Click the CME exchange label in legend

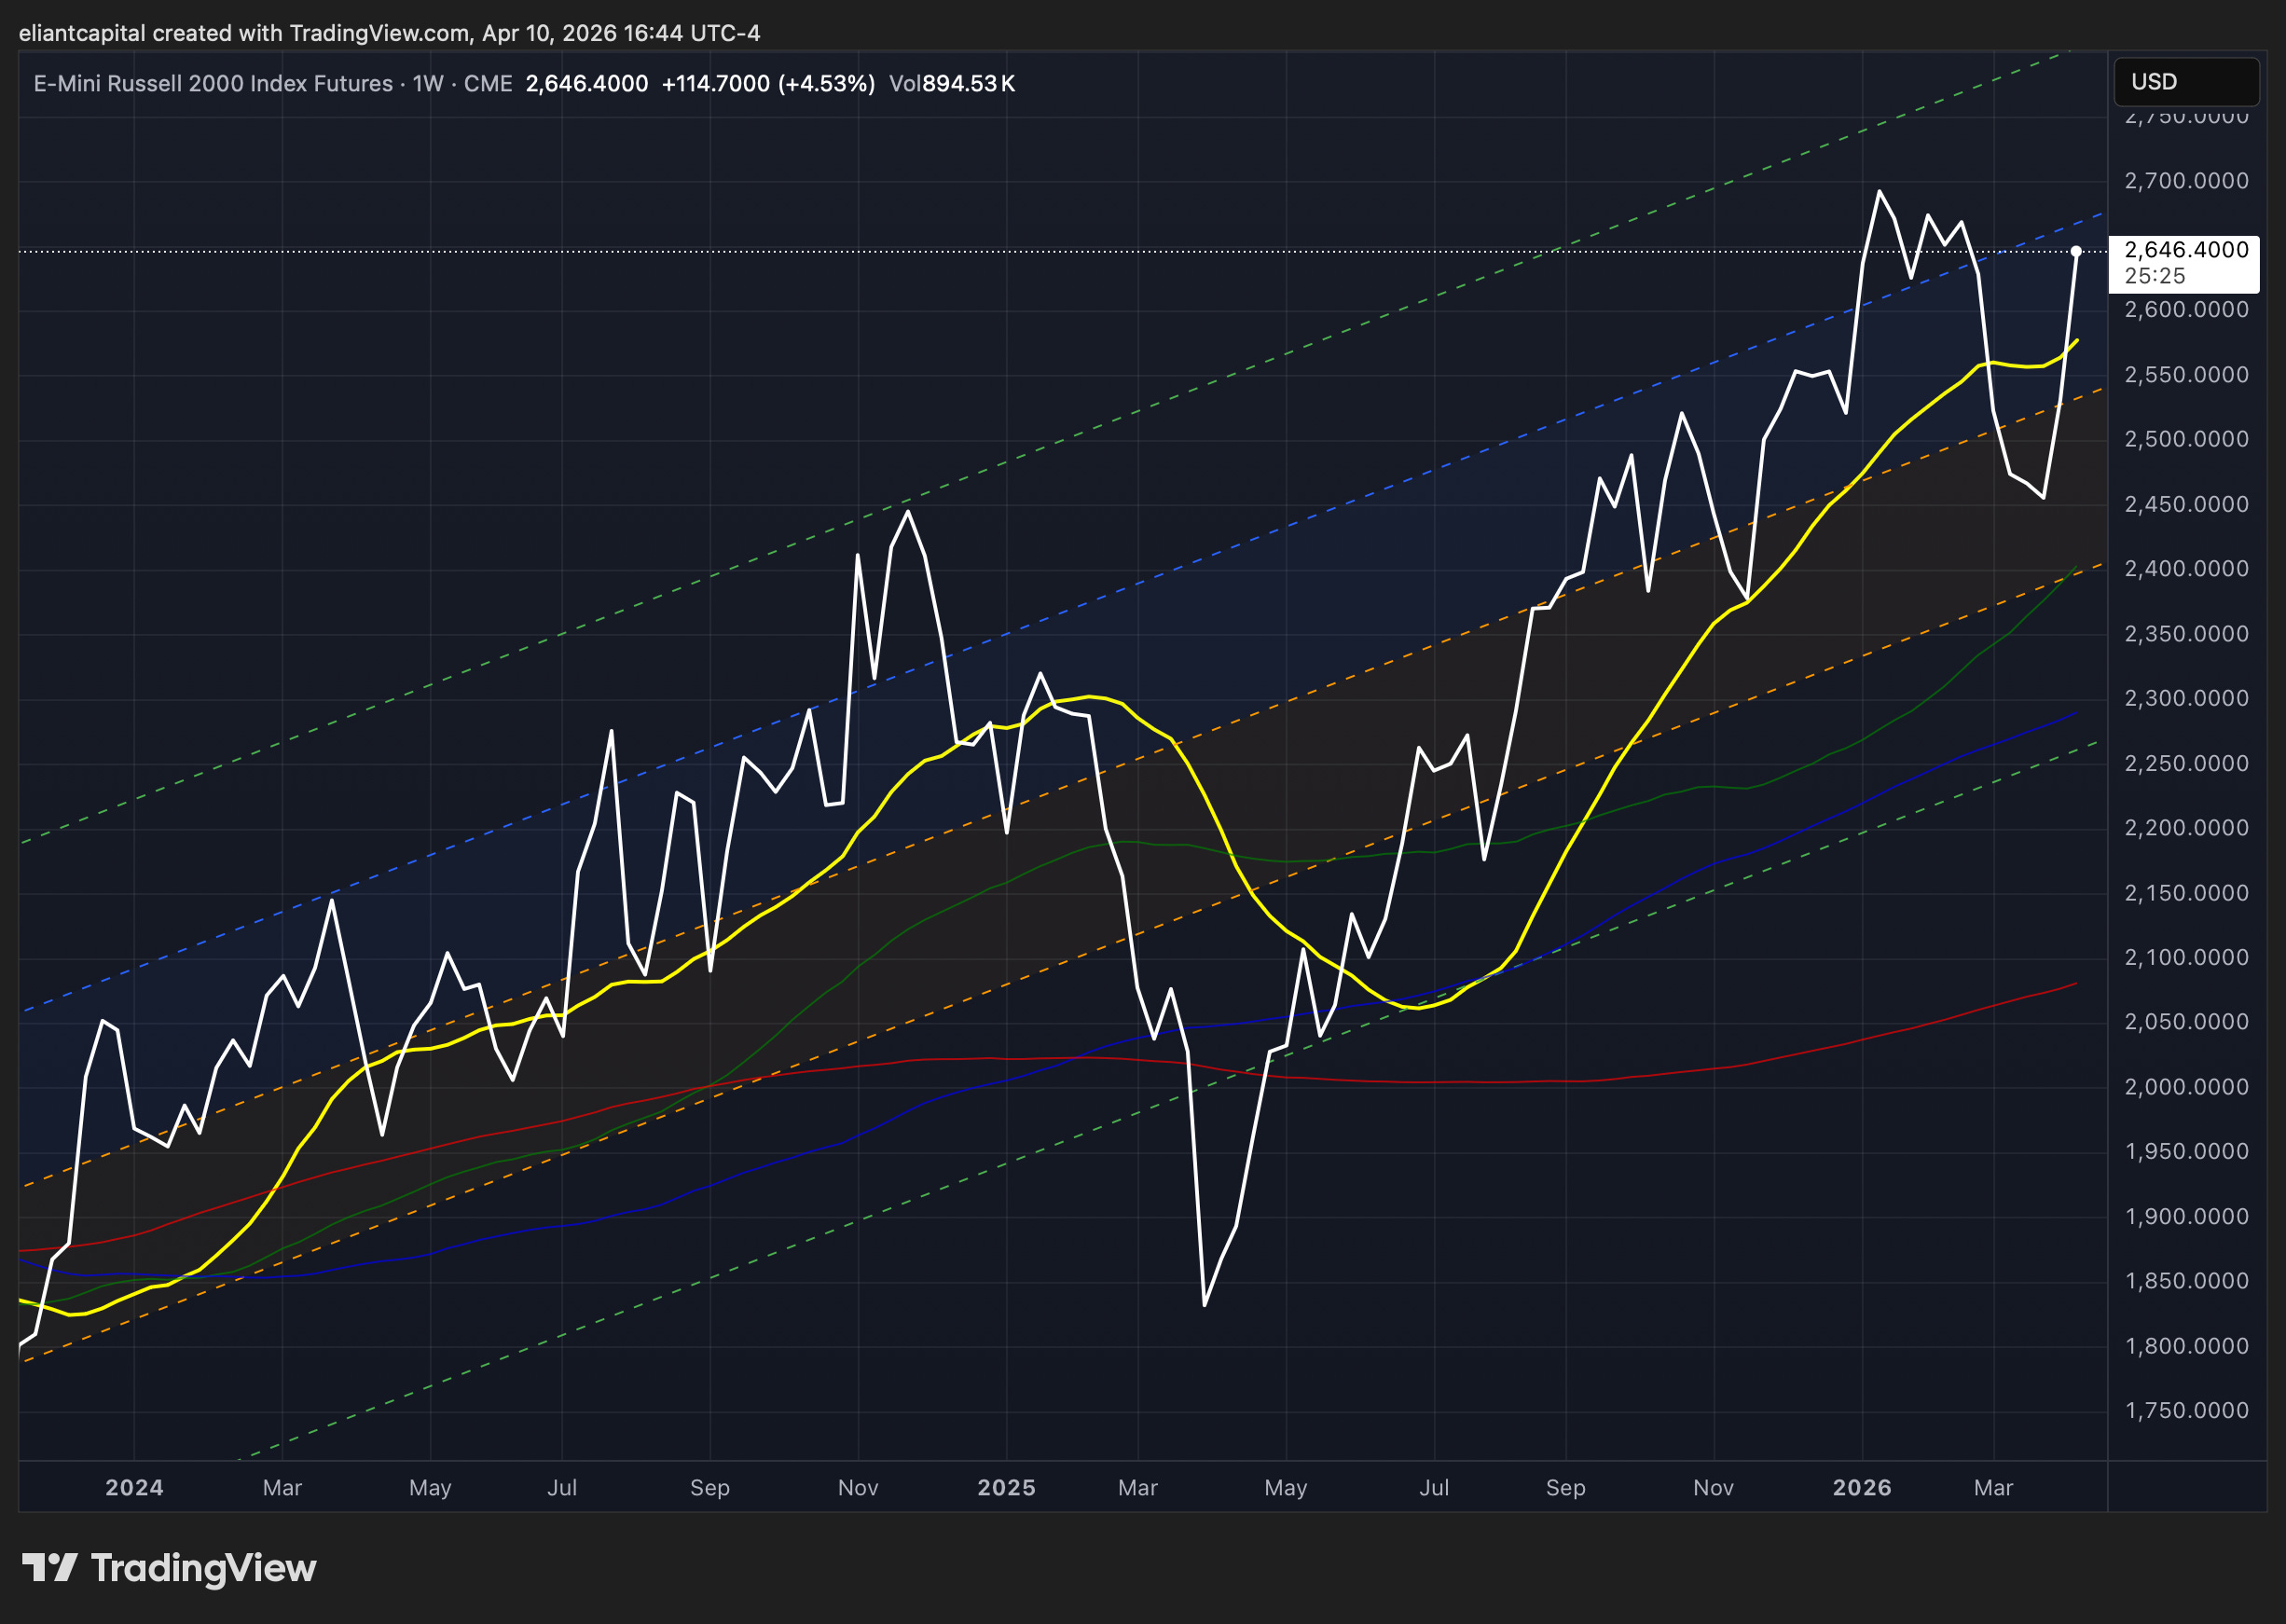[x=488, y=84]
